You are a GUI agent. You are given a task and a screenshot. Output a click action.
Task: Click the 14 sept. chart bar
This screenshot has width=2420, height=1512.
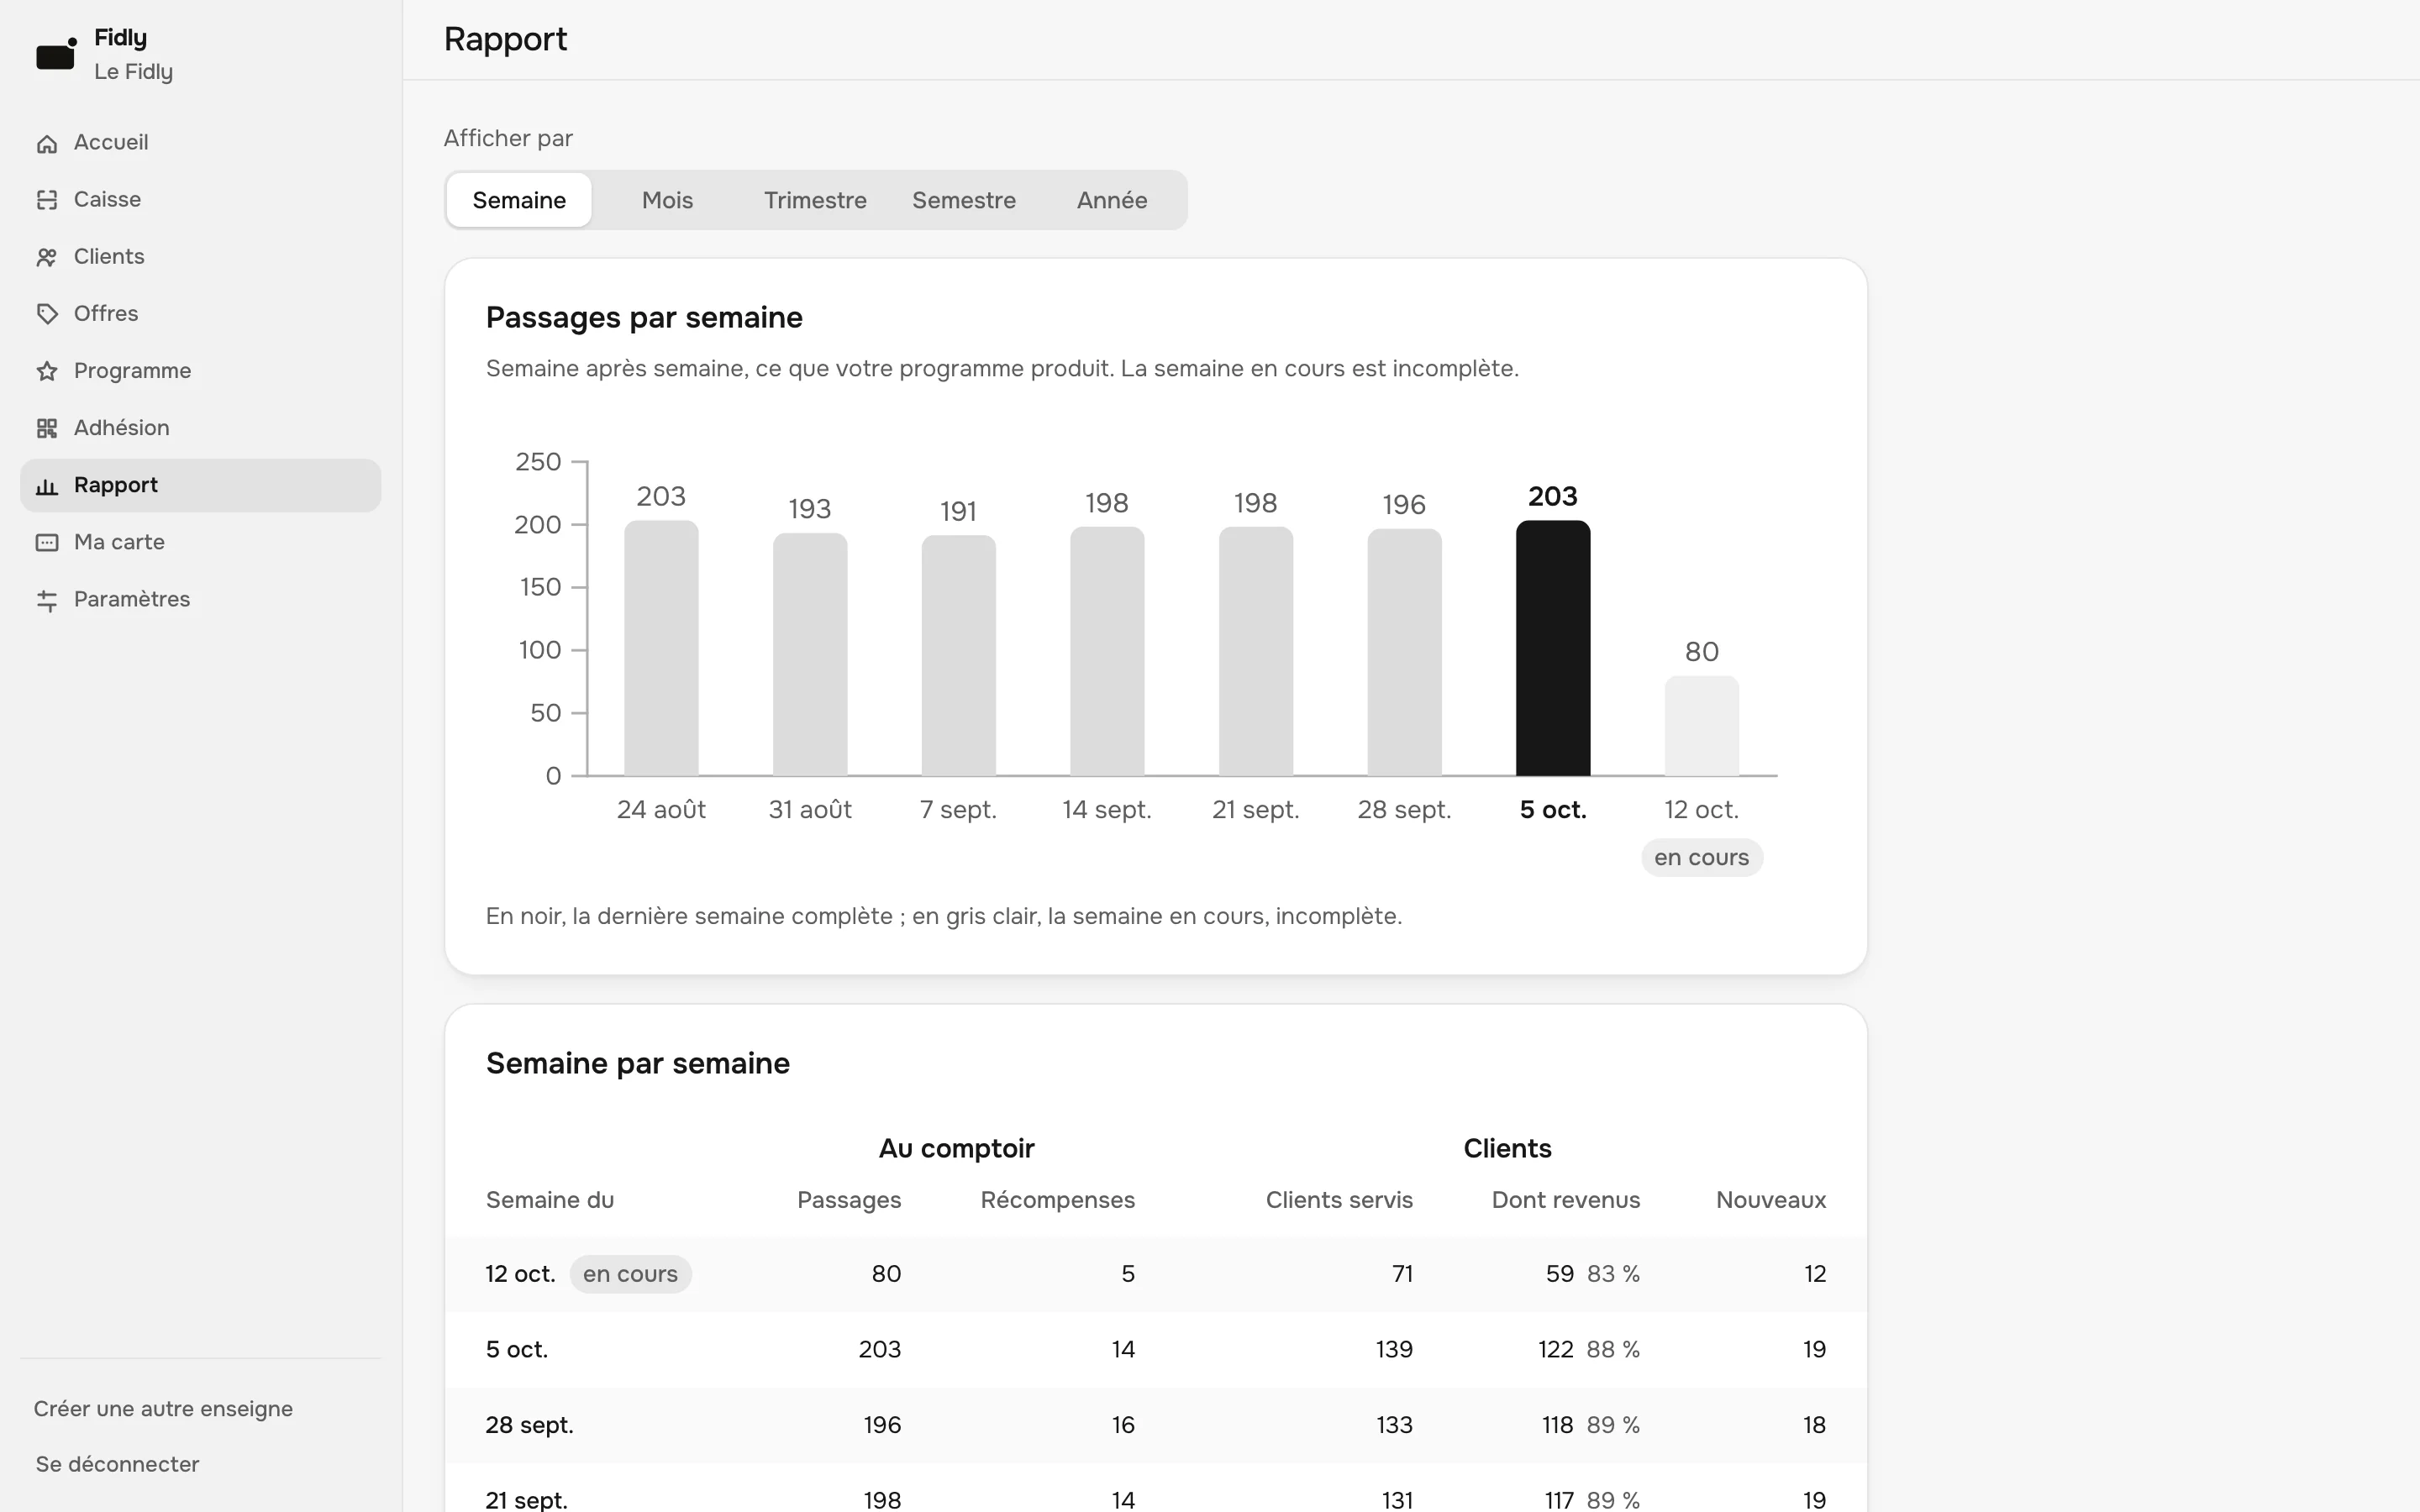[1107, 651]
